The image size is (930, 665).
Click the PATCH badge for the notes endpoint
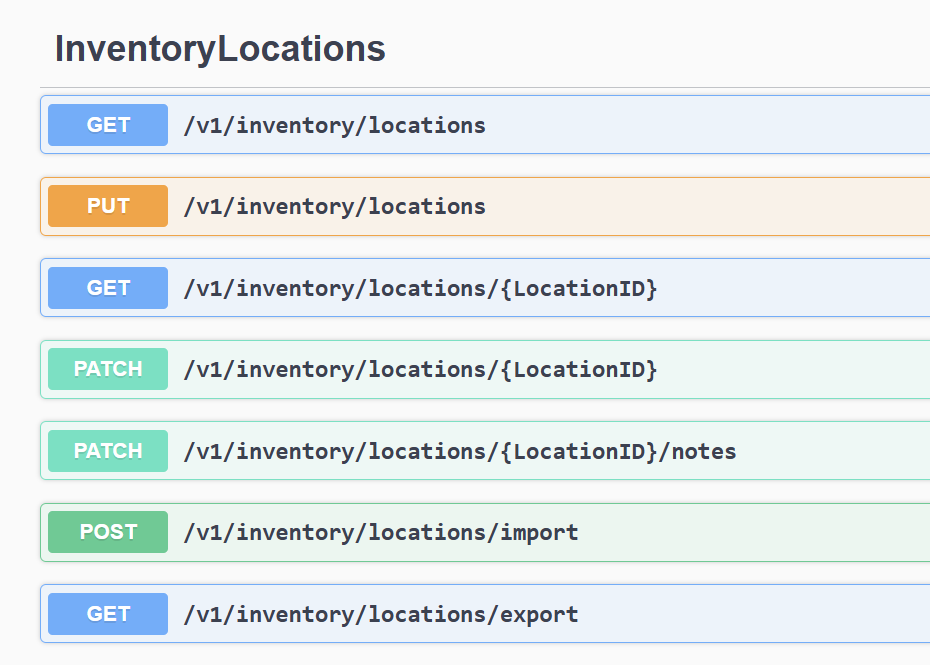108,451
